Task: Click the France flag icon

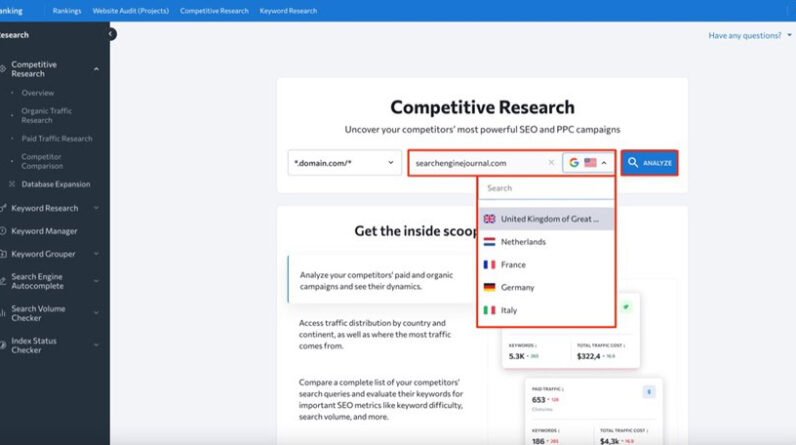Action: 489,264
